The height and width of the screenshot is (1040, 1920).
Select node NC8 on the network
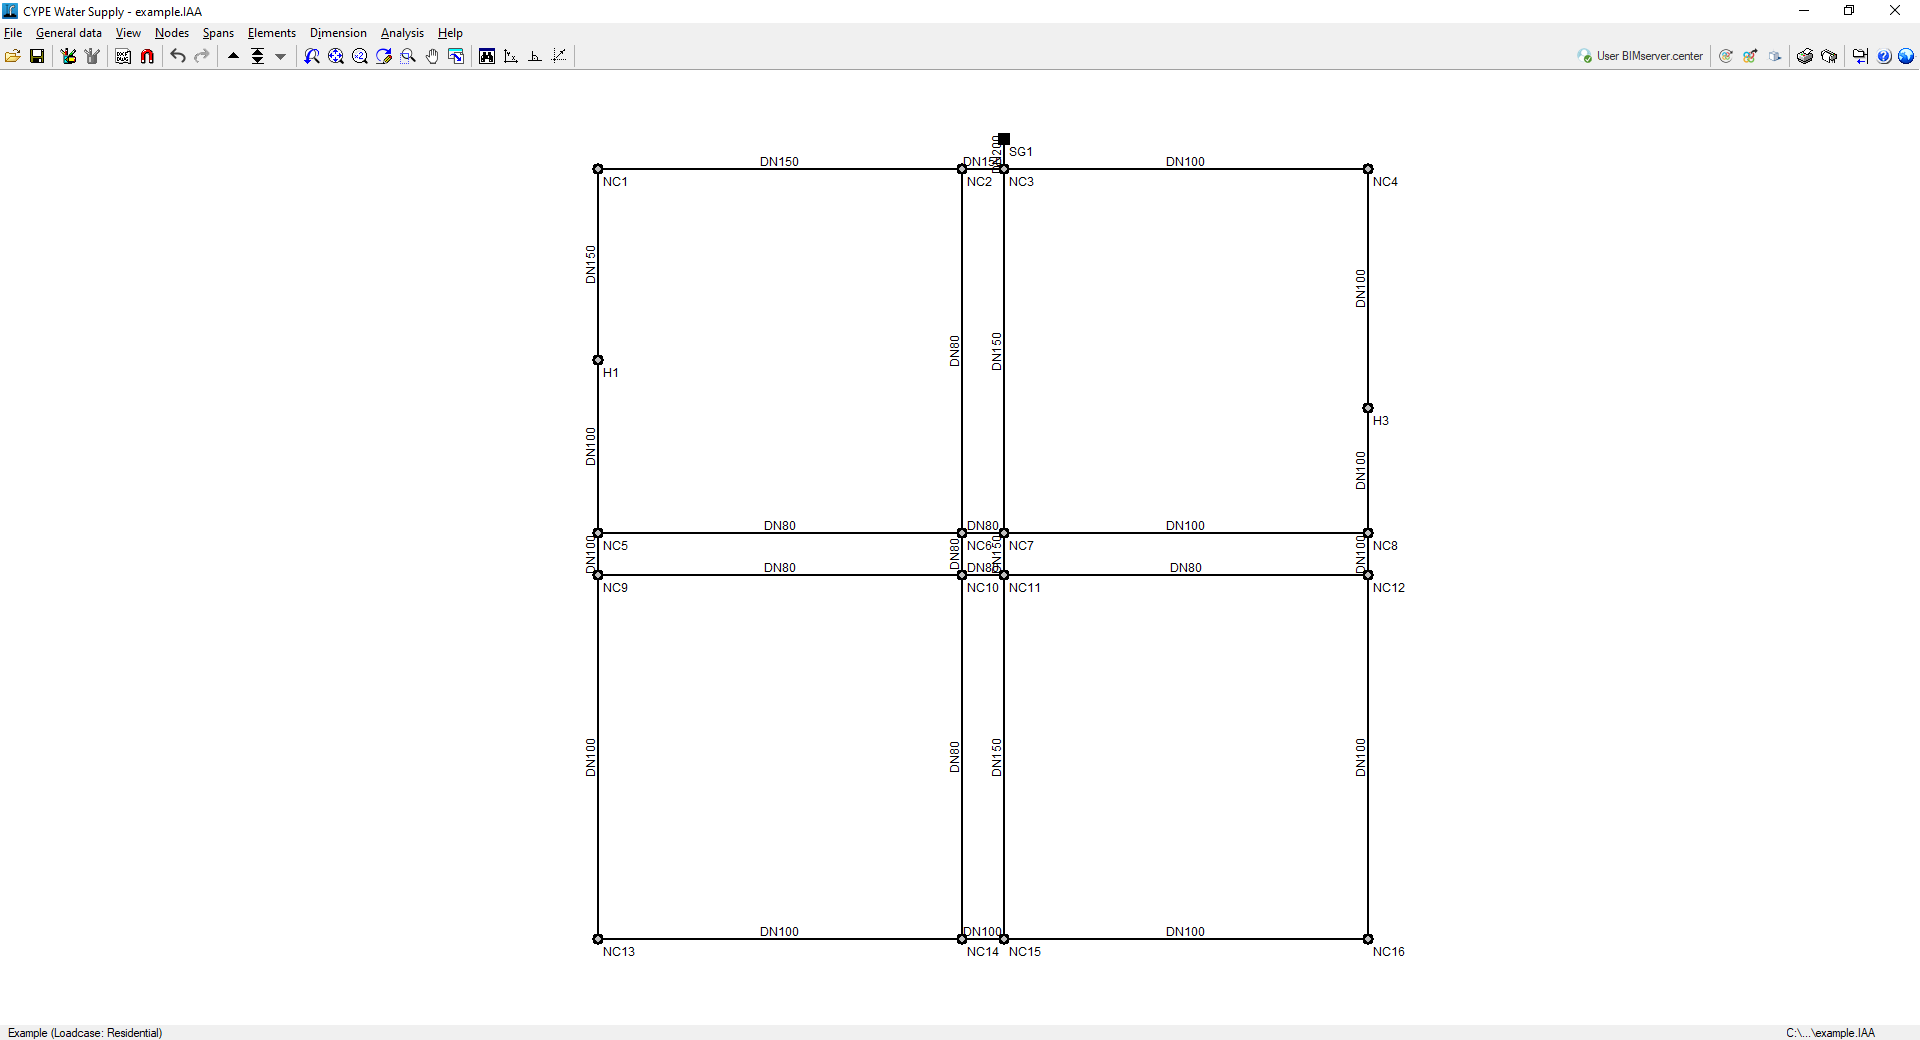point(1368,533)
